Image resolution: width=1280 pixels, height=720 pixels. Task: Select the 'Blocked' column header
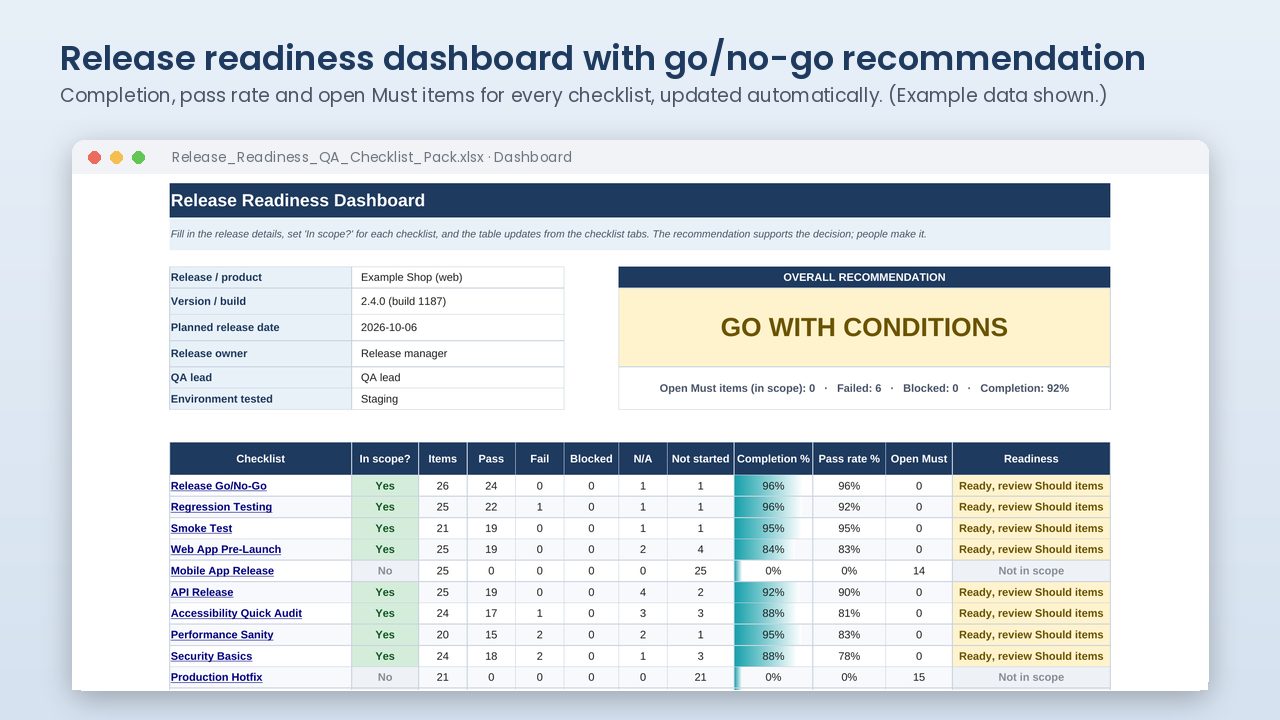(591, 459)
